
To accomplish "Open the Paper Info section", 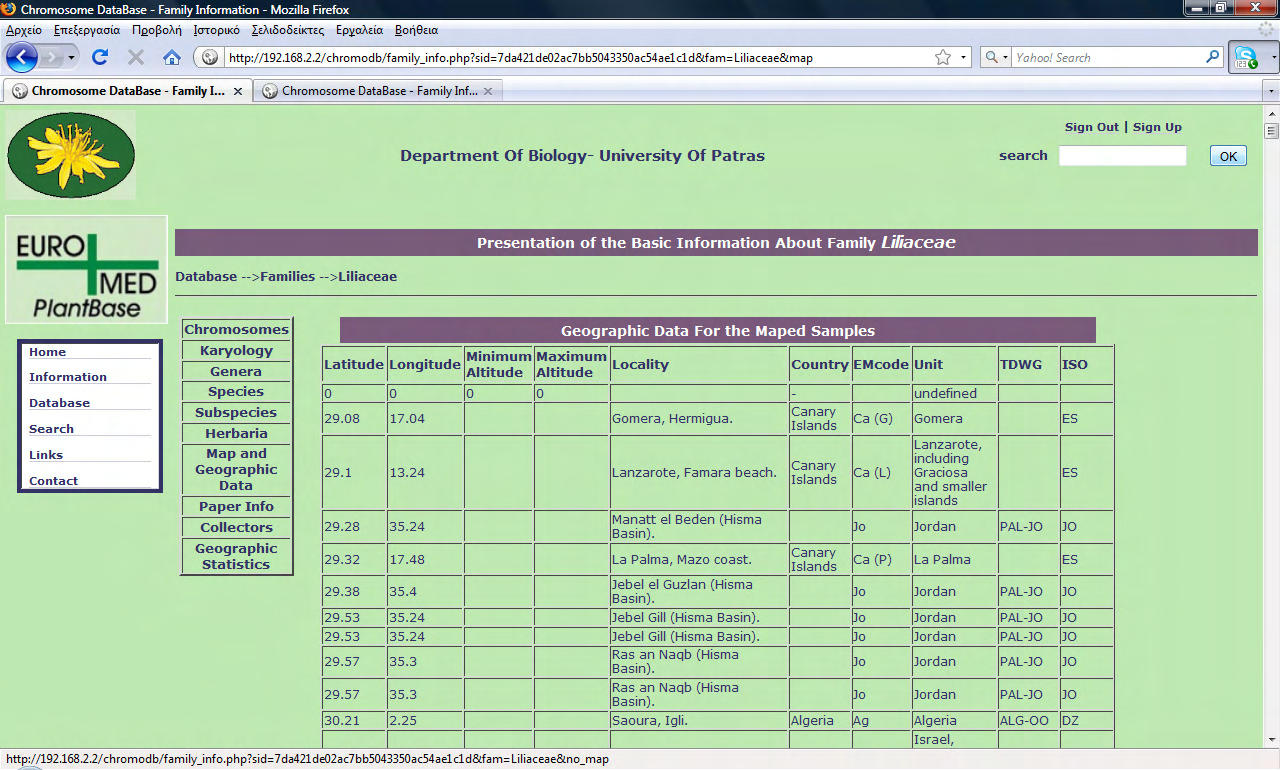I will click(236, 507).
